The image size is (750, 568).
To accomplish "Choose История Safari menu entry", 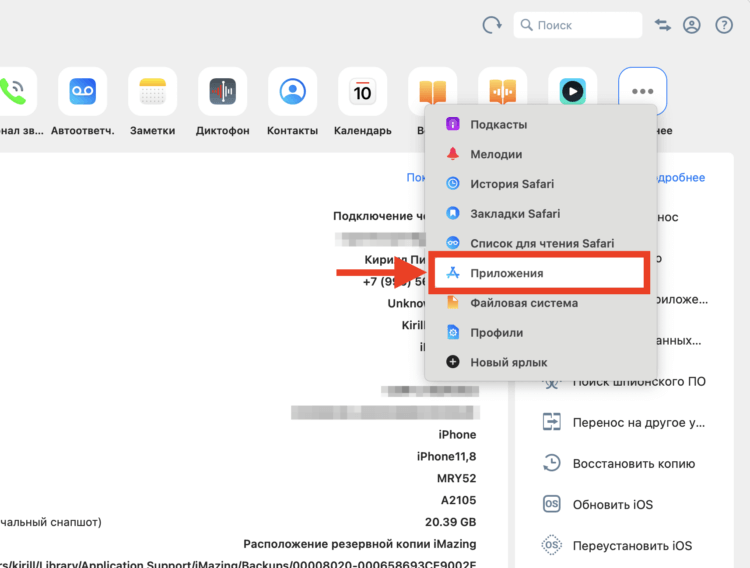I will click(x=540, y=184).
